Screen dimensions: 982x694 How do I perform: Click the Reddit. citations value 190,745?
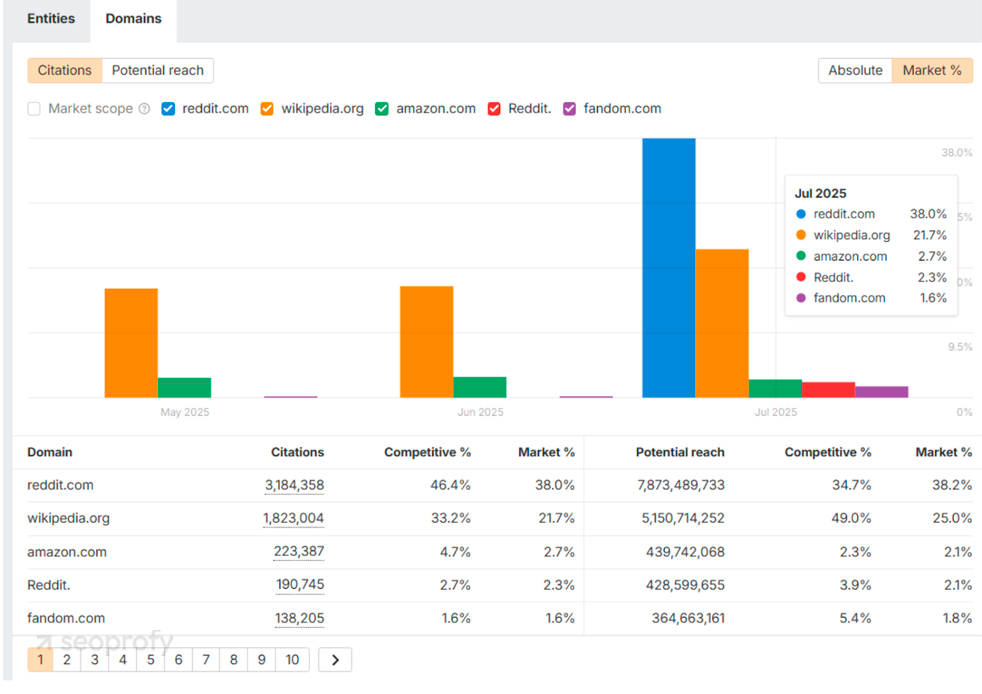click(x=300, y=585)
